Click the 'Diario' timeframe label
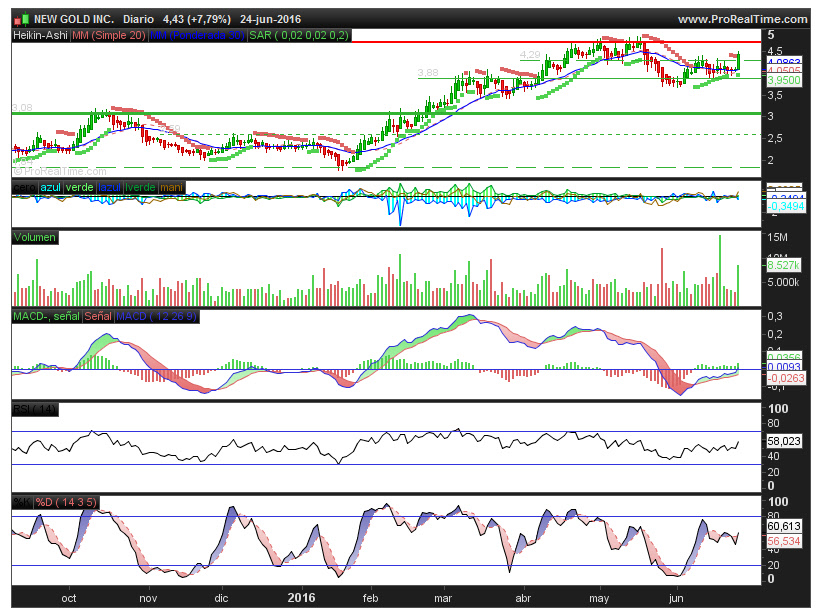The image size is (832, 616). (x=138, y=20)
